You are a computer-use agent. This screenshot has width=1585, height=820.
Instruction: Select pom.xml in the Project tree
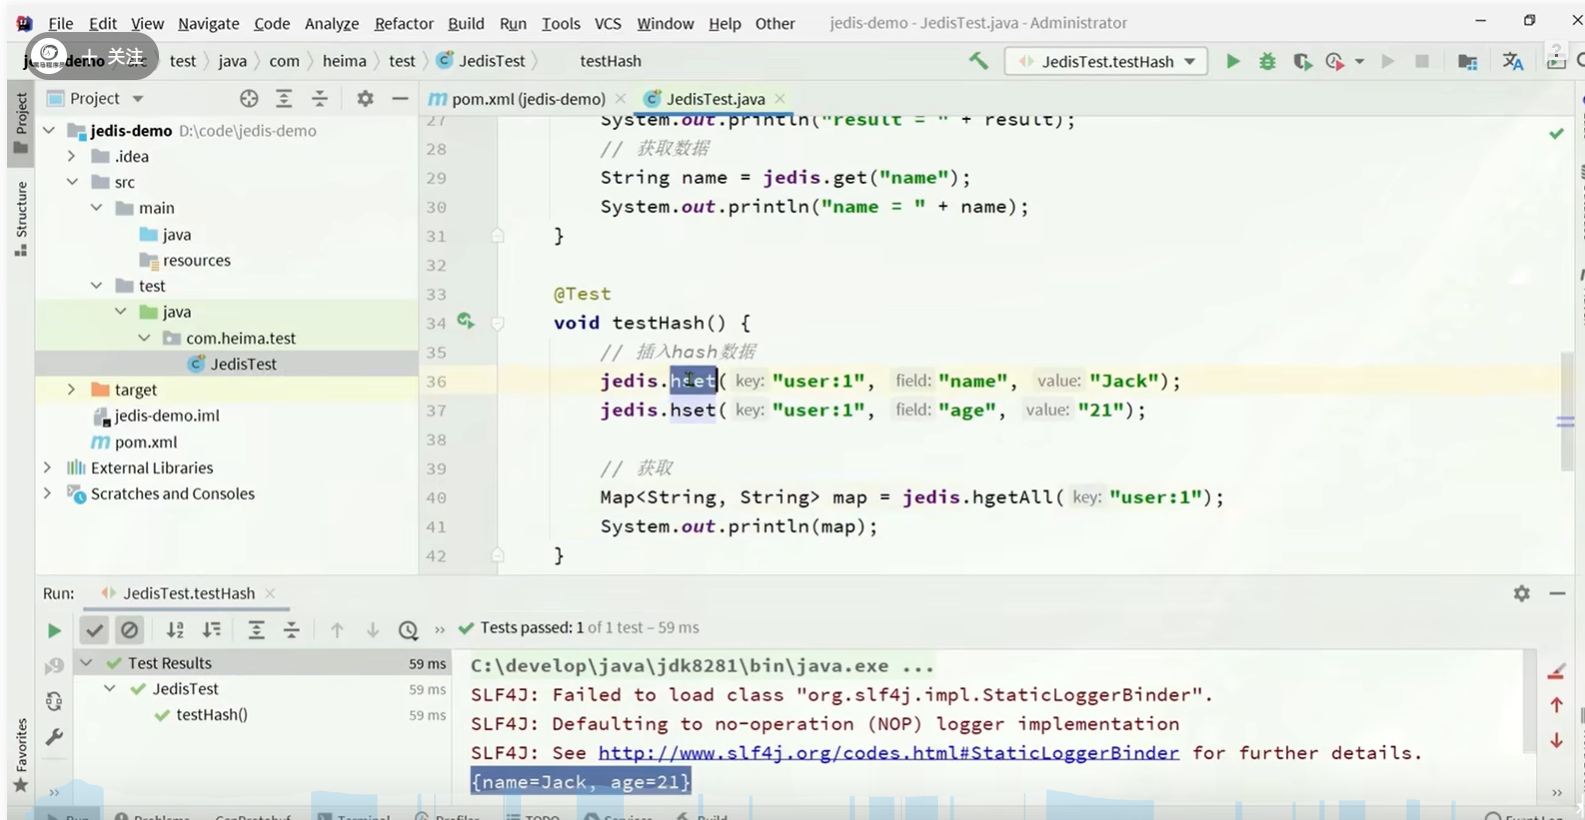click(x=146, y=442)
